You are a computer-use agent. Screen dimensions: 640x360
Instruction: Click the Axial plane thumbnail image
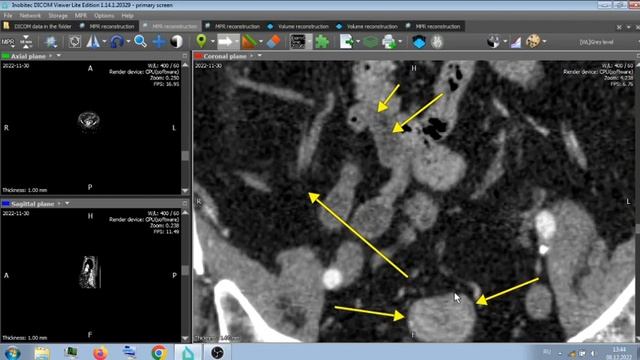click(89, 121)
